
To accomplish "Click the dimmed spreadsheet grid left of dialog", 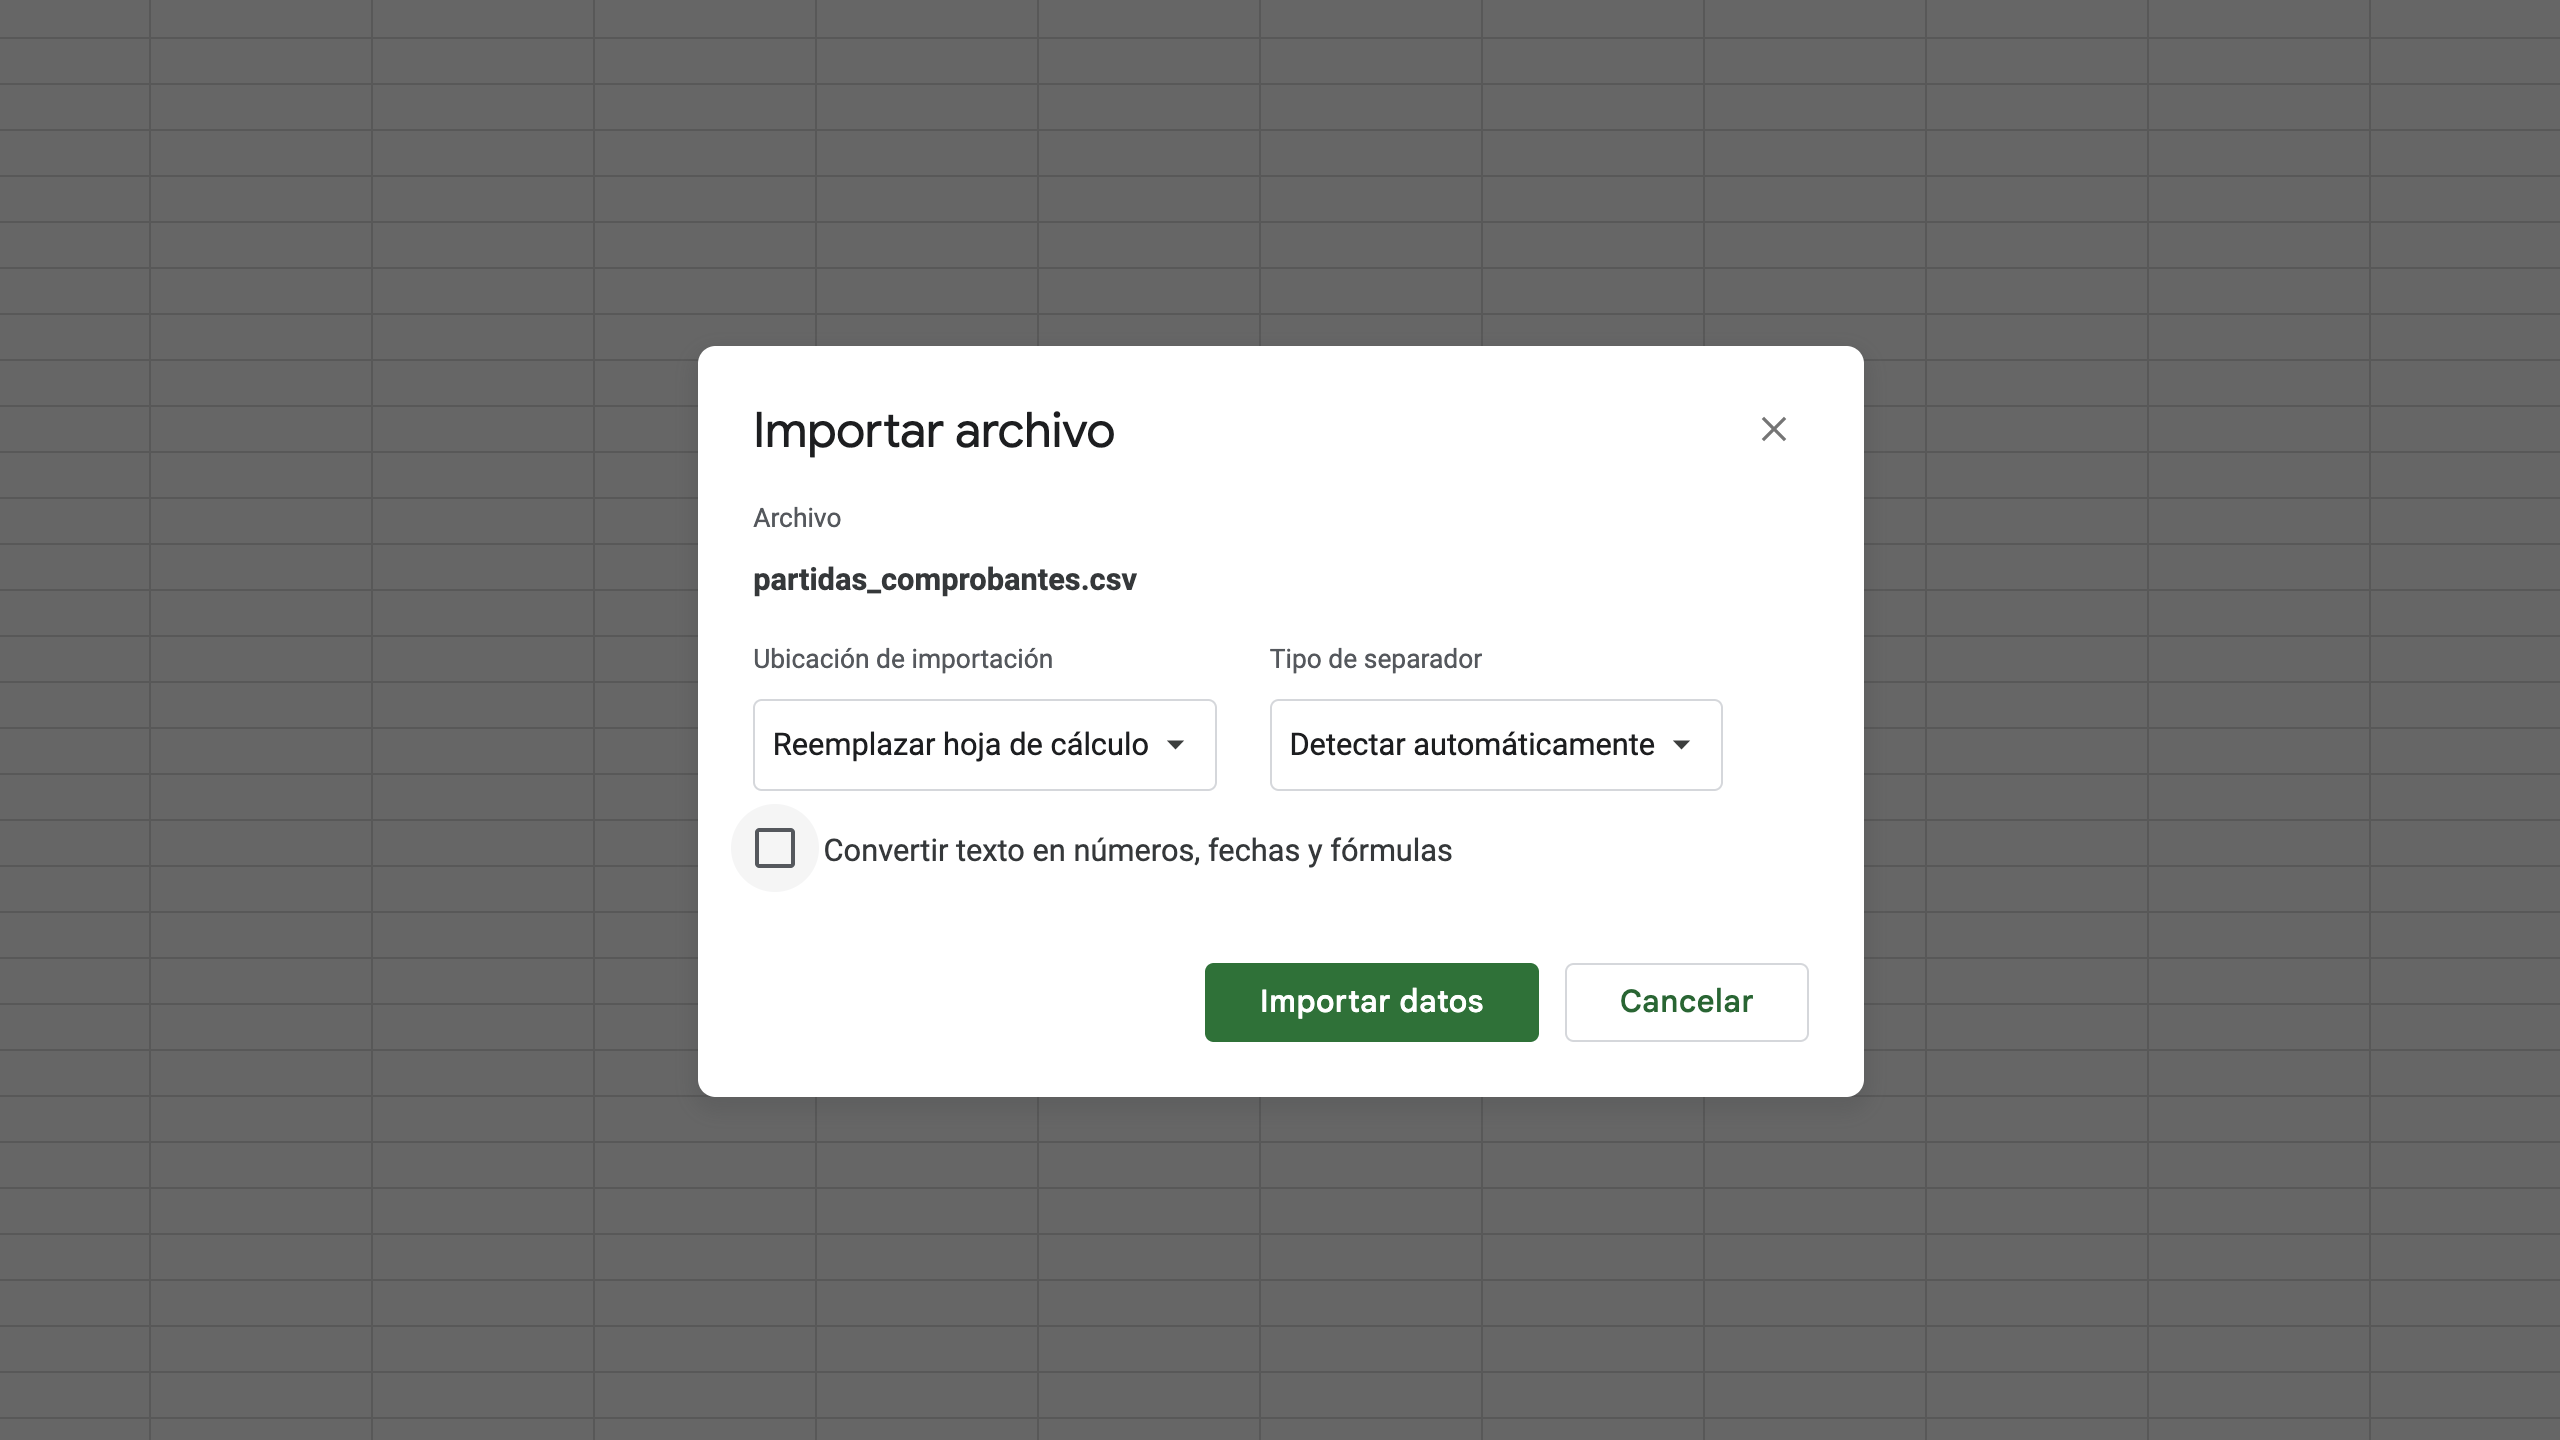I will pos(350,720).
